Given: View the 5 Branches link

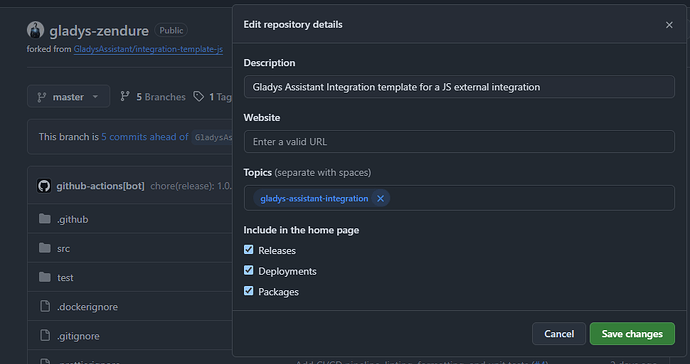Looking at the screenshot, I should click(161, 97).
